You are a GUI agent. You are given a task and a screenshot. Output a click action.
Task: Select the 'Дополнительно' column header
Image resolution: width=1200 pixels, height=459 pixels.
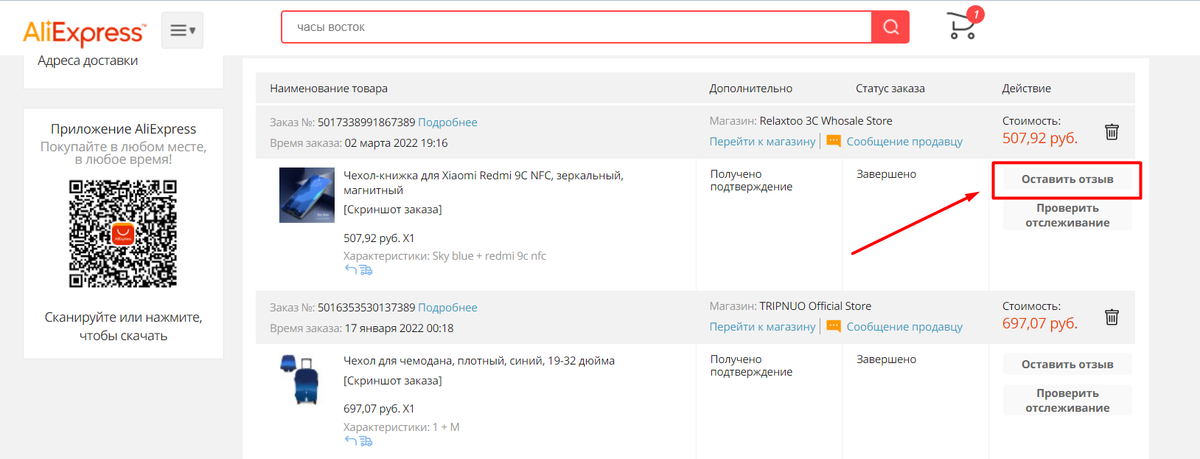pyautogui.click(x=751, y=89)
